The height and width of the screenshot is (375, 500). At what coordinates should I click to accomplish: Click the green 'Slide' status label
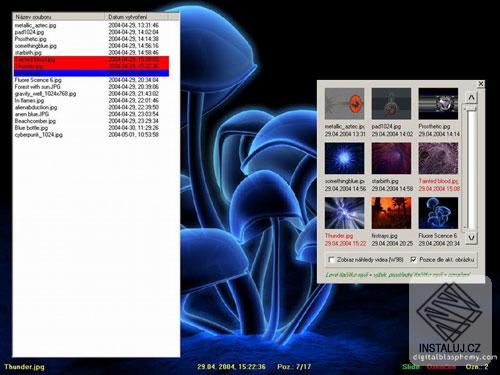(x=411, y=367)
